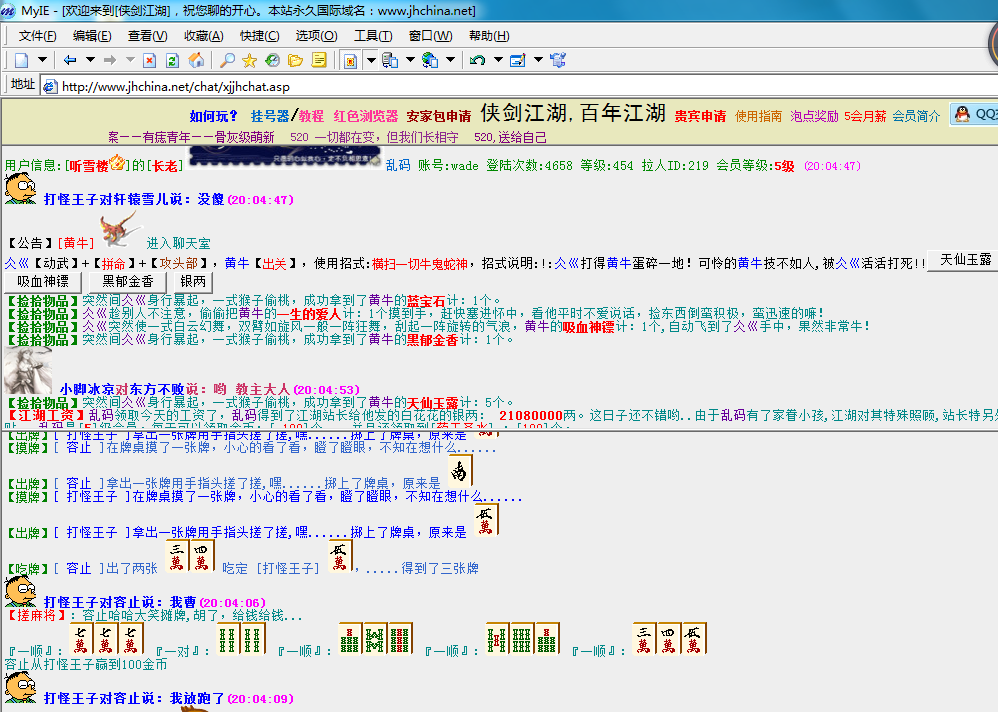Click the Search magnifier icon
Screen dimensions: 998x712
(x=227, y=60)
